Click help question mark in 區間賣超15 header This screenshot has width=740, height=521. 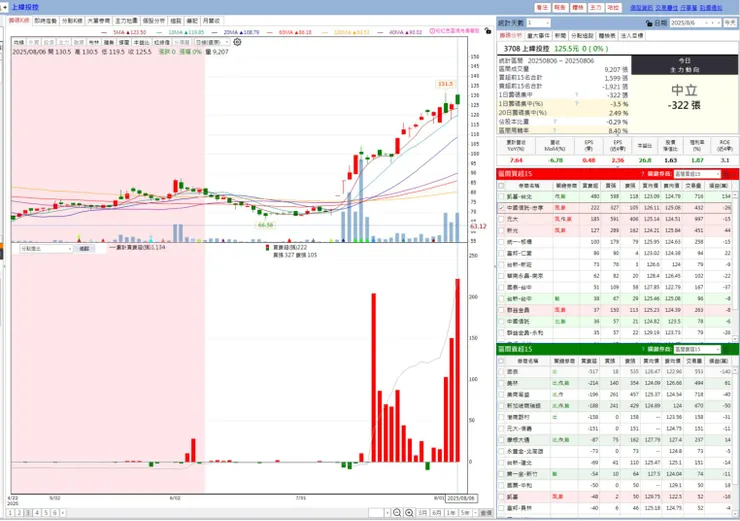click(x=642, y=349)
